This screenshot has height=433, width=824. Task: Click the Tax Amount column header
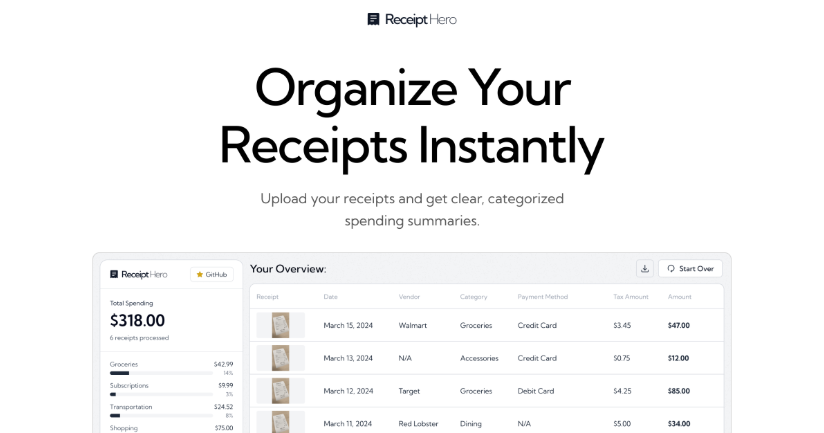point(631,297)
